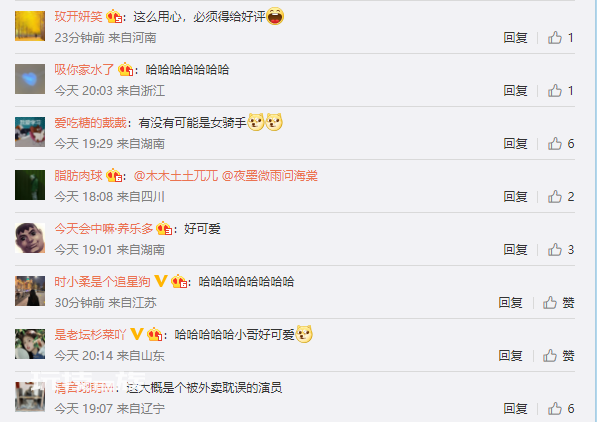
Task: Open mentioned user @夜墨微雨问海棠
Action: coord(270,176)
